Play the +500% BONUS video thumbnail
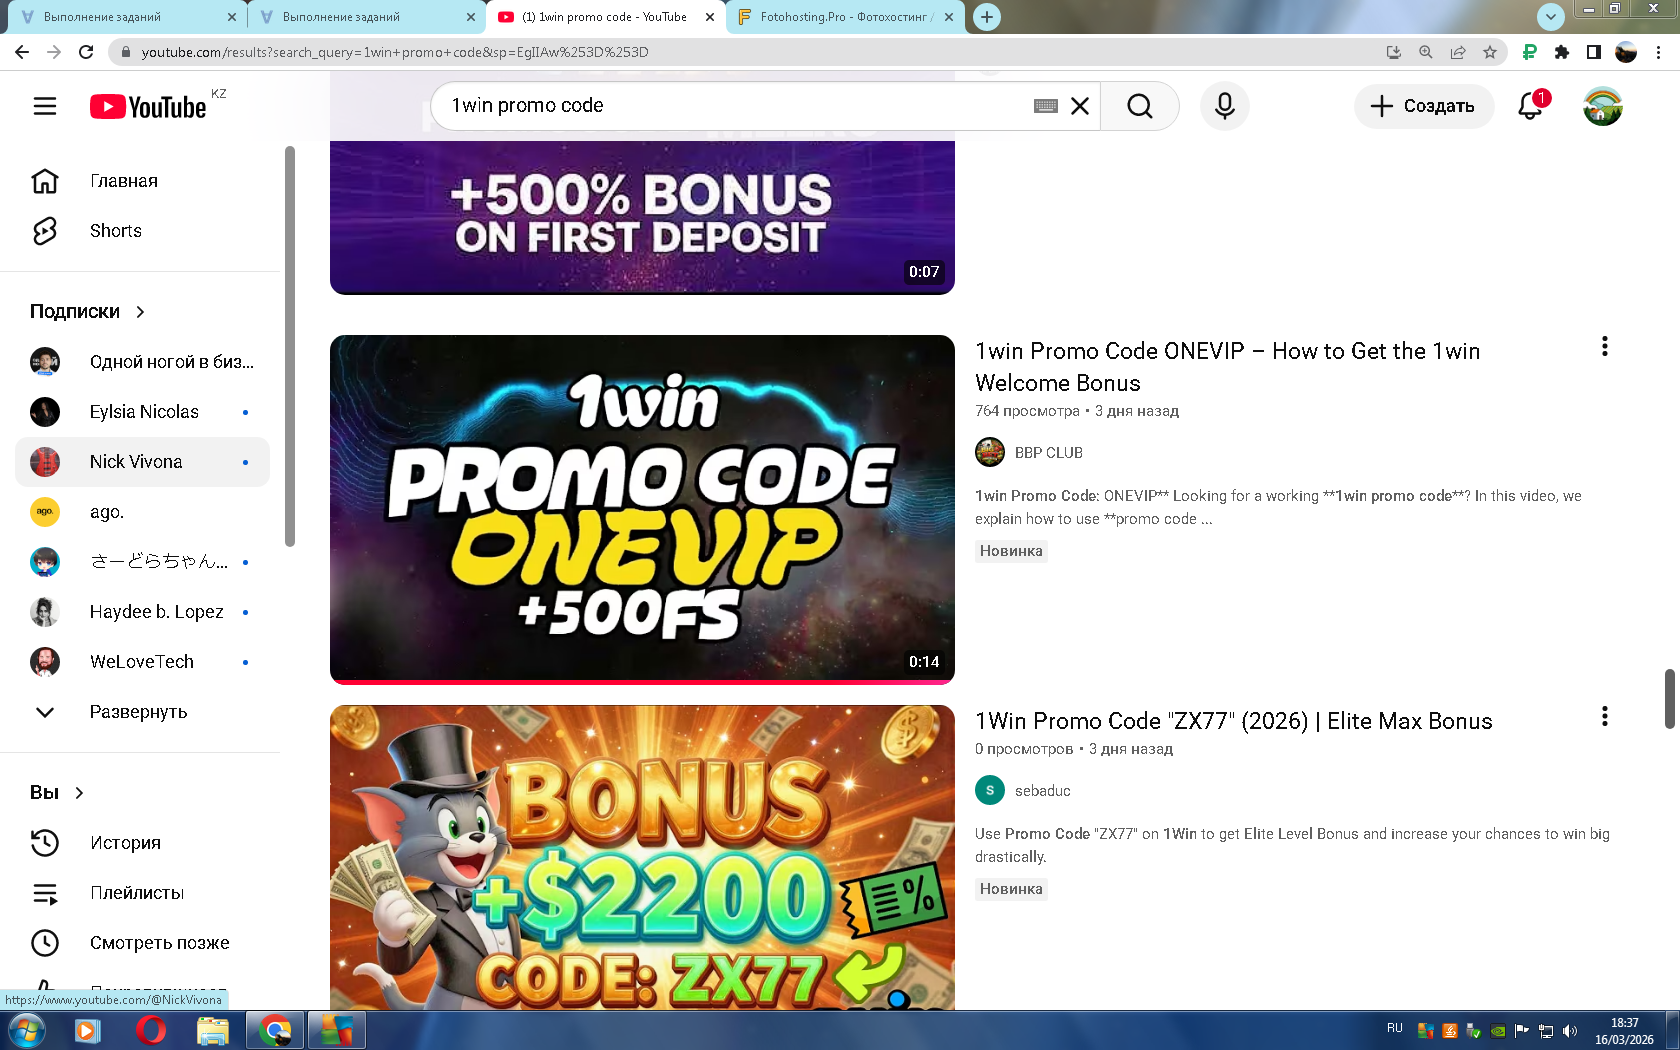Image resolution: width=1680 pixels, height=1050 pixels. (x=642, y=218)
